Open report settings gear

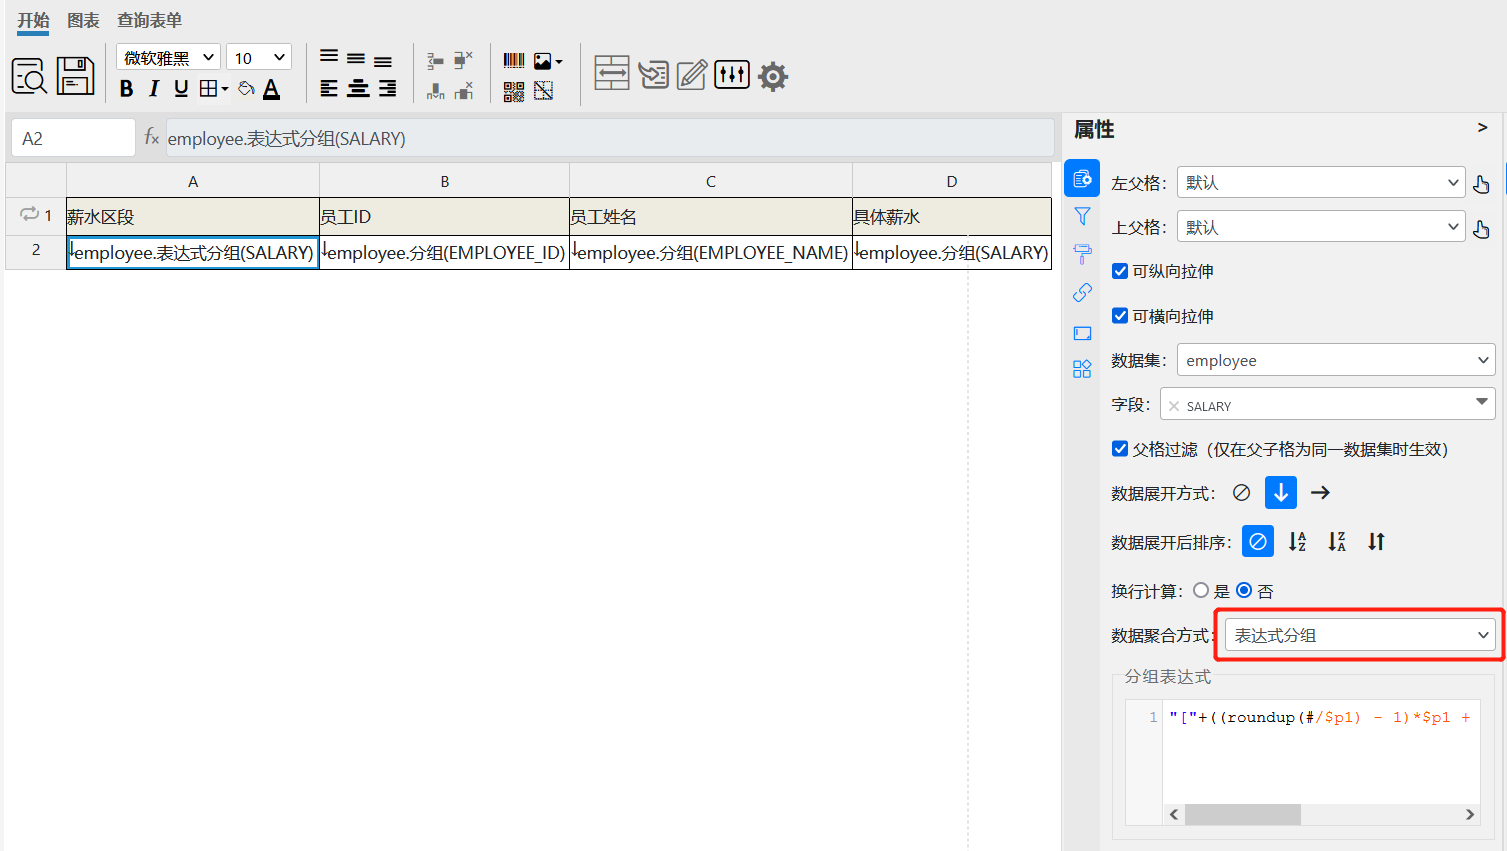773,76
